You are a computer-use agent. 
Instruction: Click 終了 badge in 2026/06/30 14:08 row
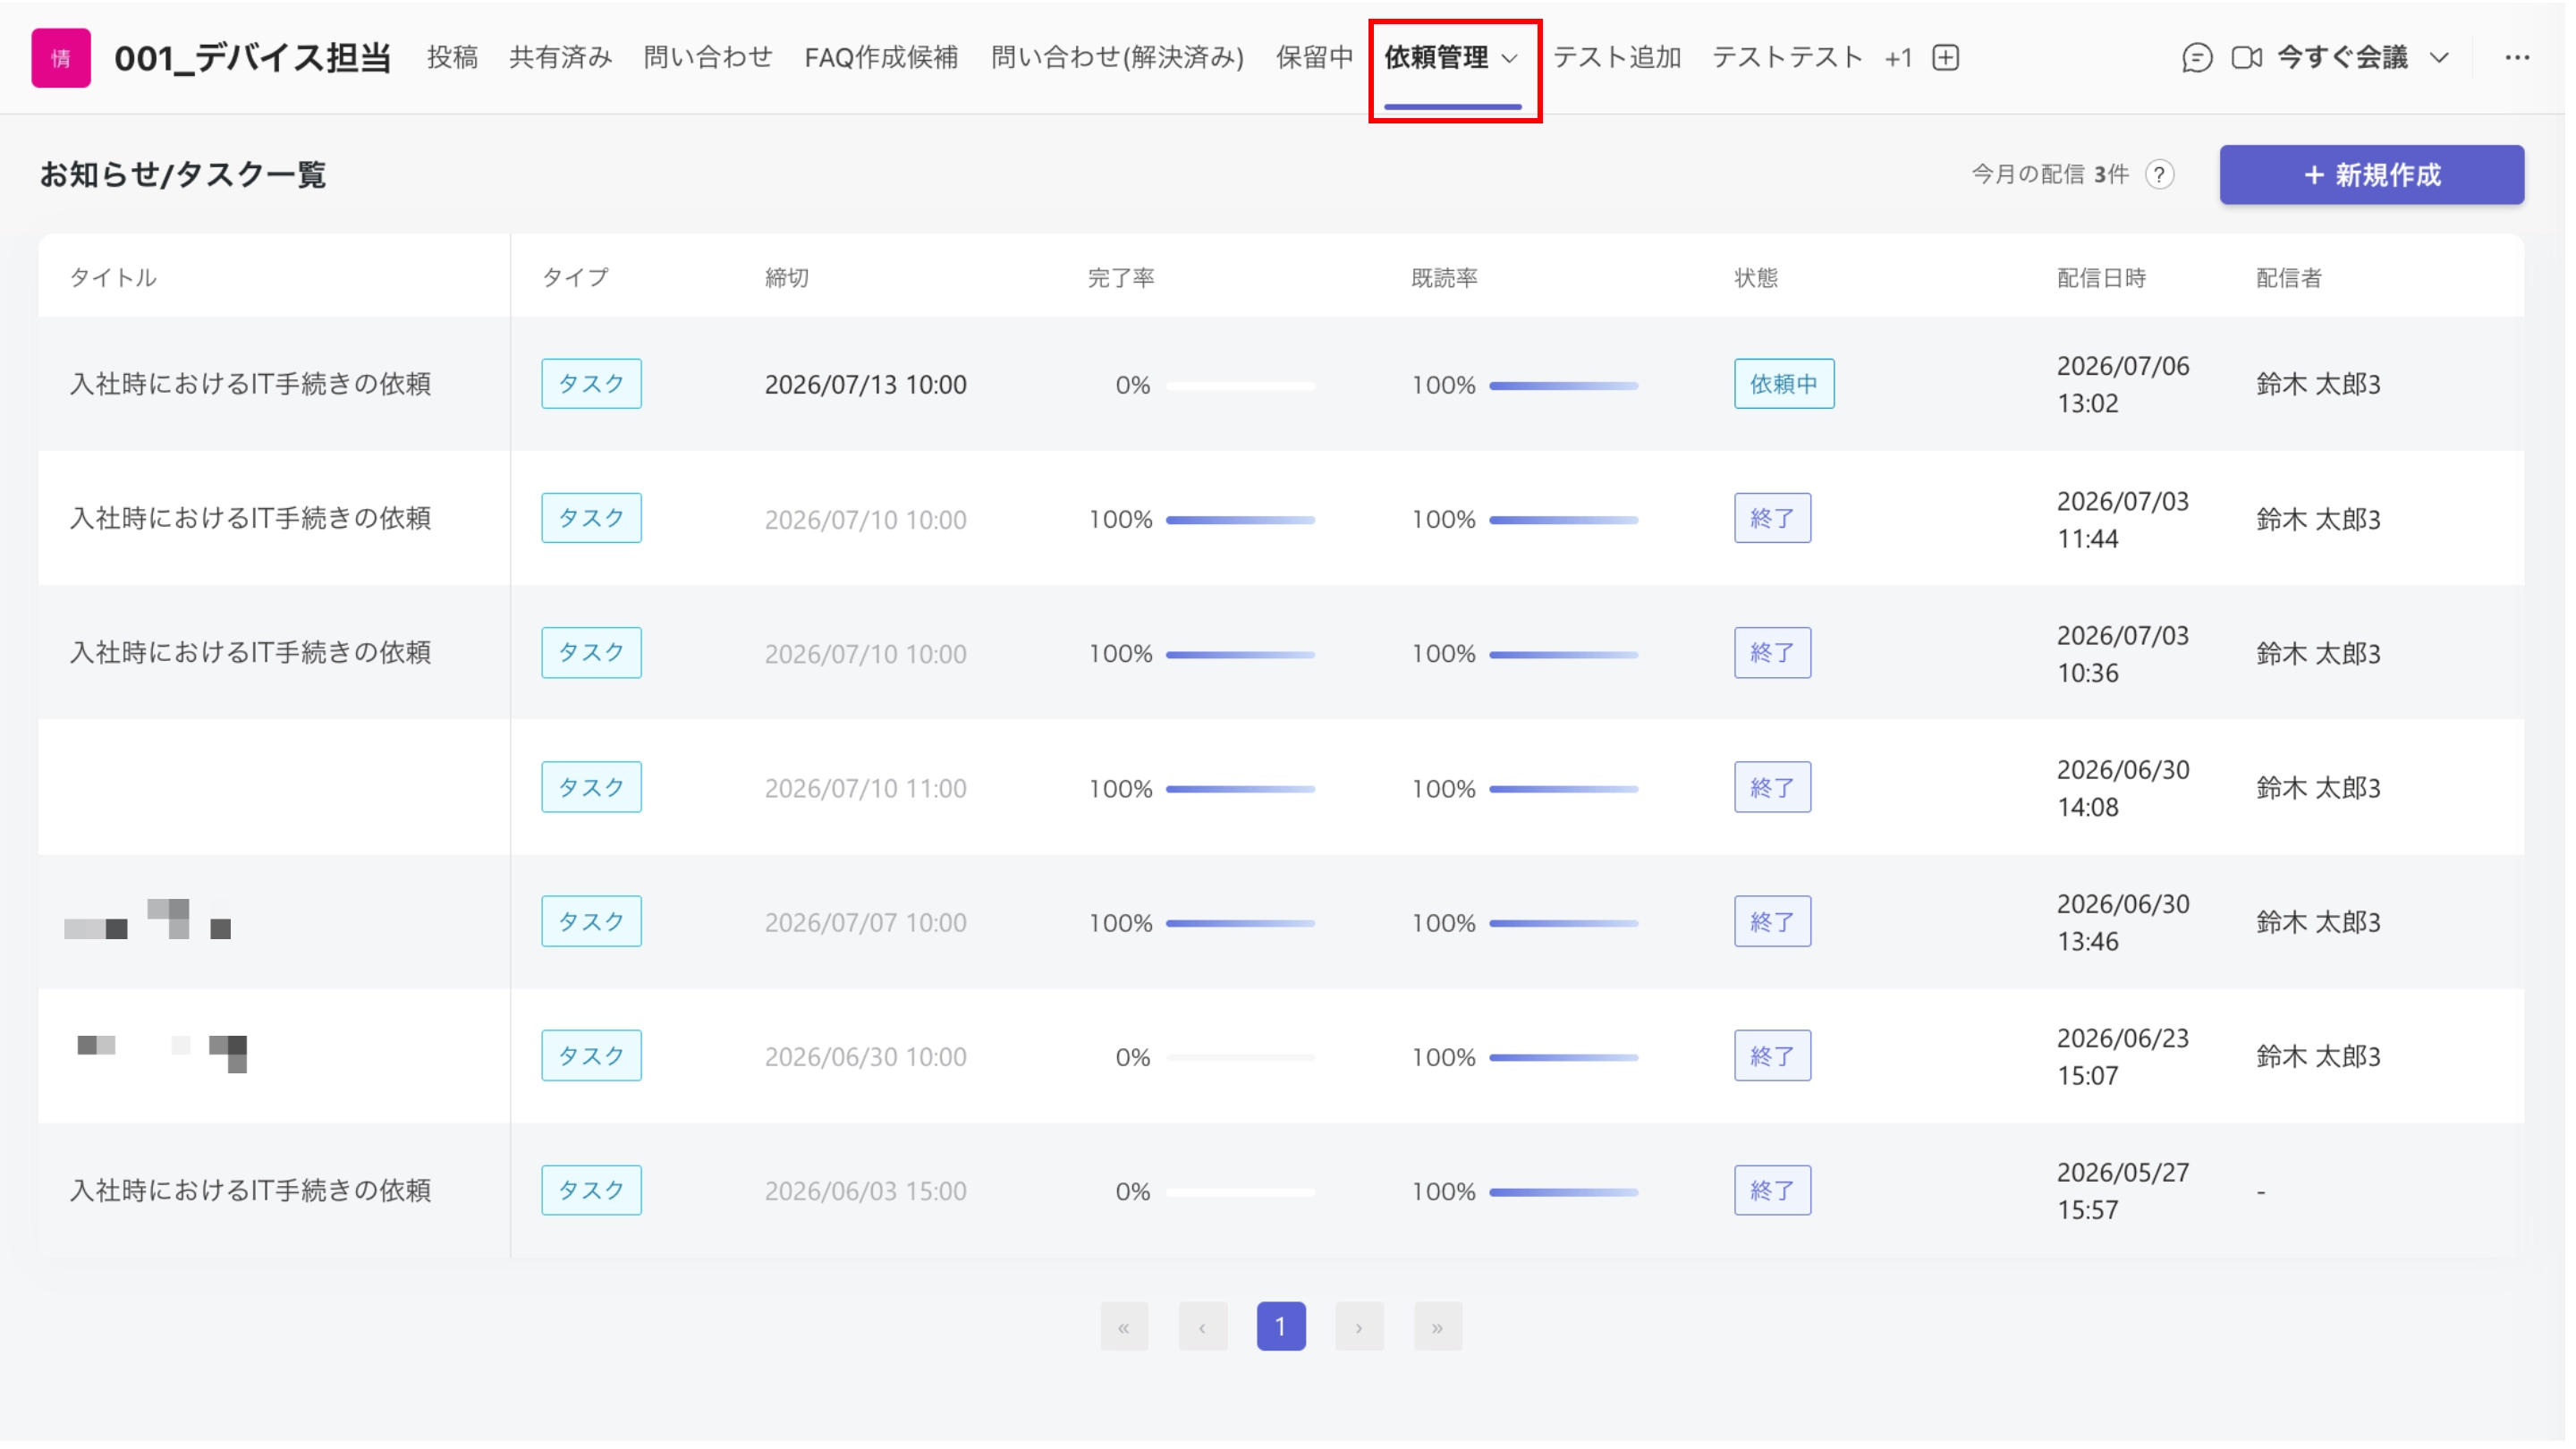tap(1772, 787)
